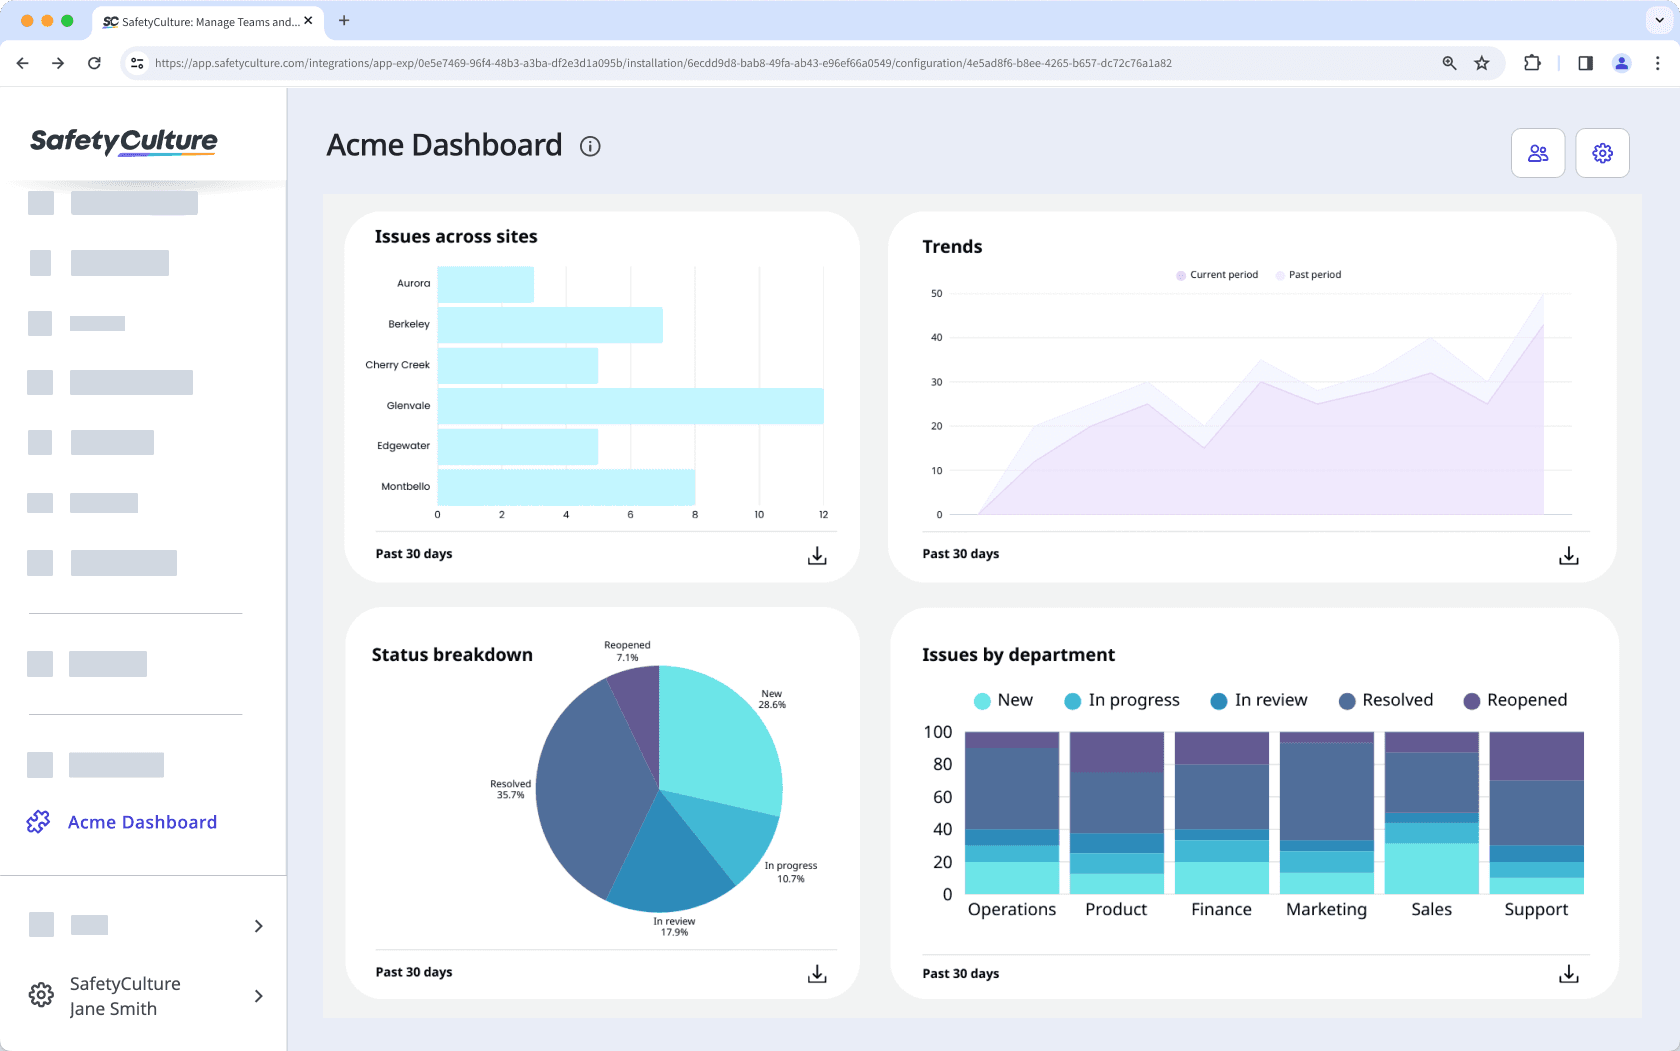Click the New legend color dot
This screenshot has width=1680, height=1051.
point(981,700)
